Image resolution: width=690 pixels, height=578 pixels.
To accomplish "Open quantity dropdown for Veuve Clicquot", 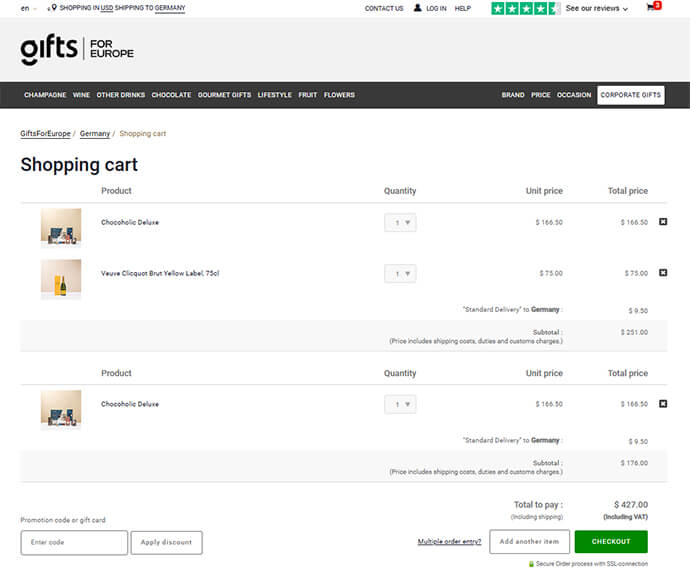I will [400, 273].
